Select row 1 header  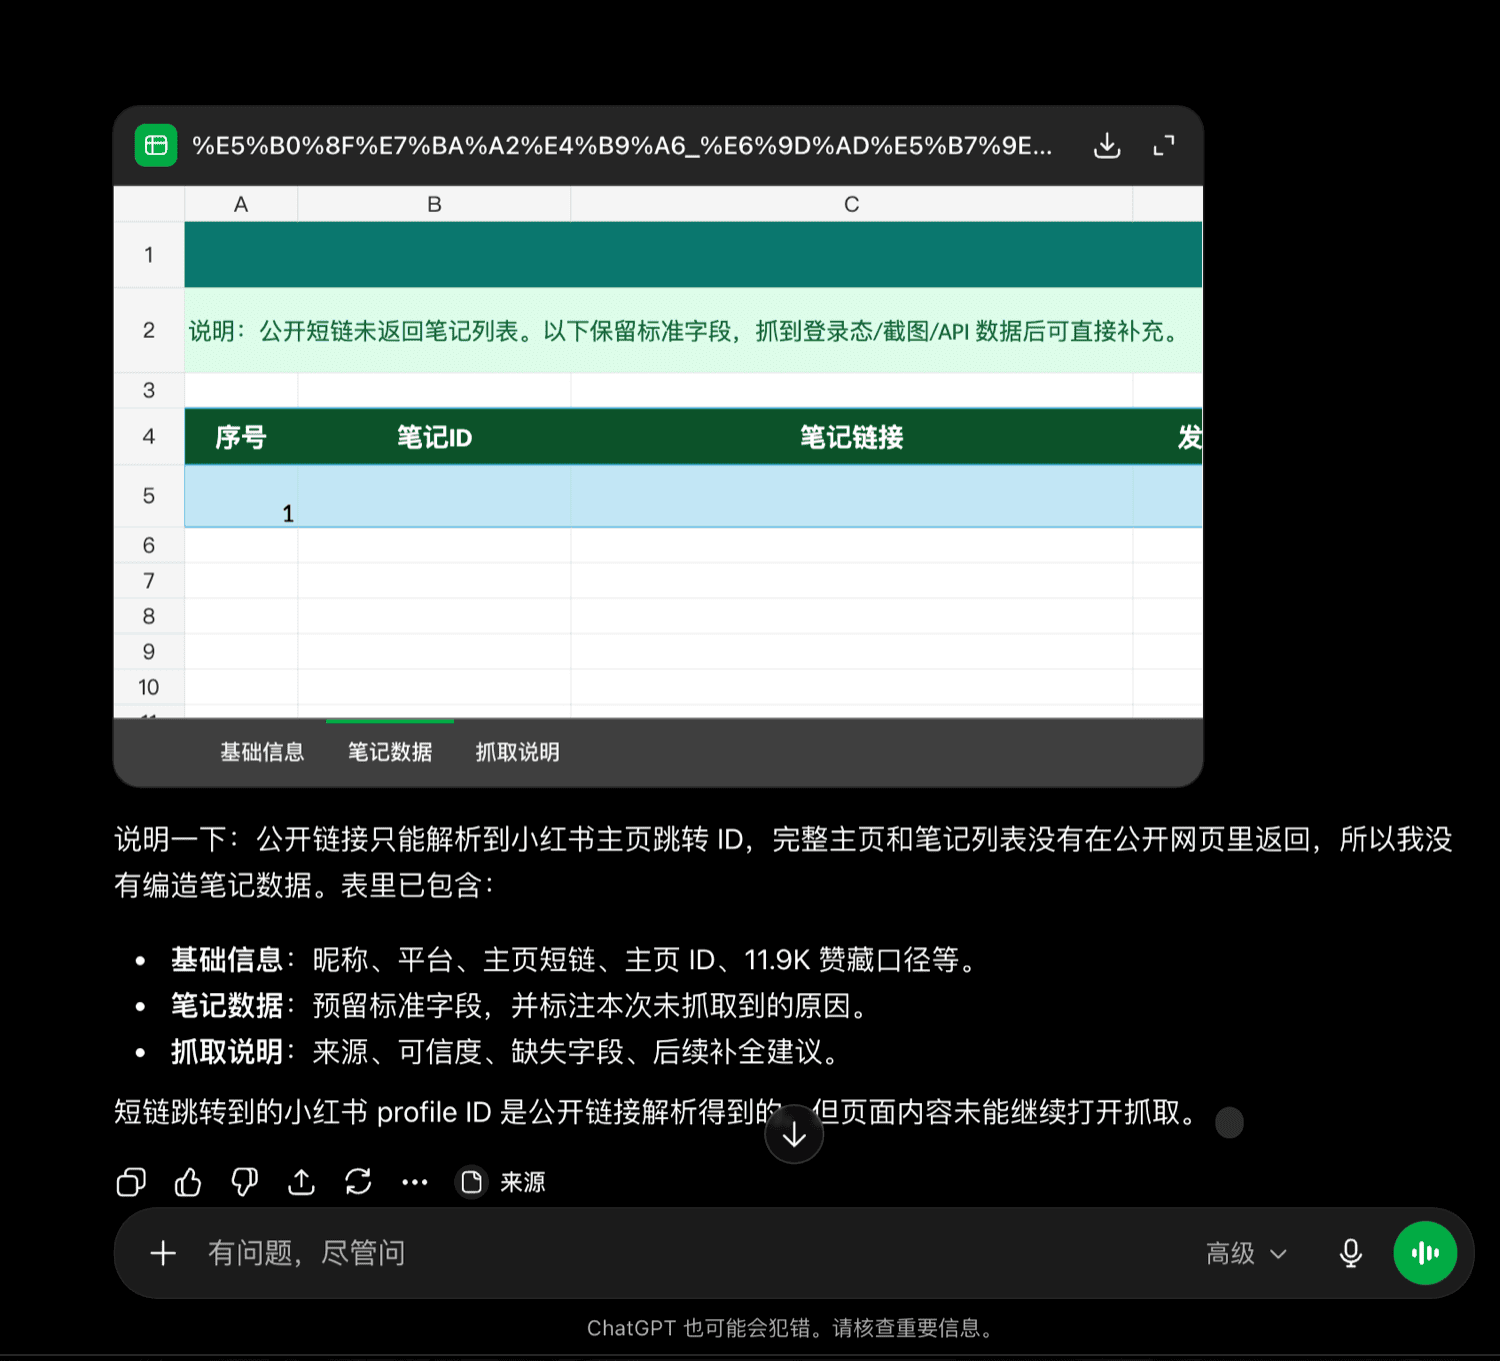coord(149,255)
